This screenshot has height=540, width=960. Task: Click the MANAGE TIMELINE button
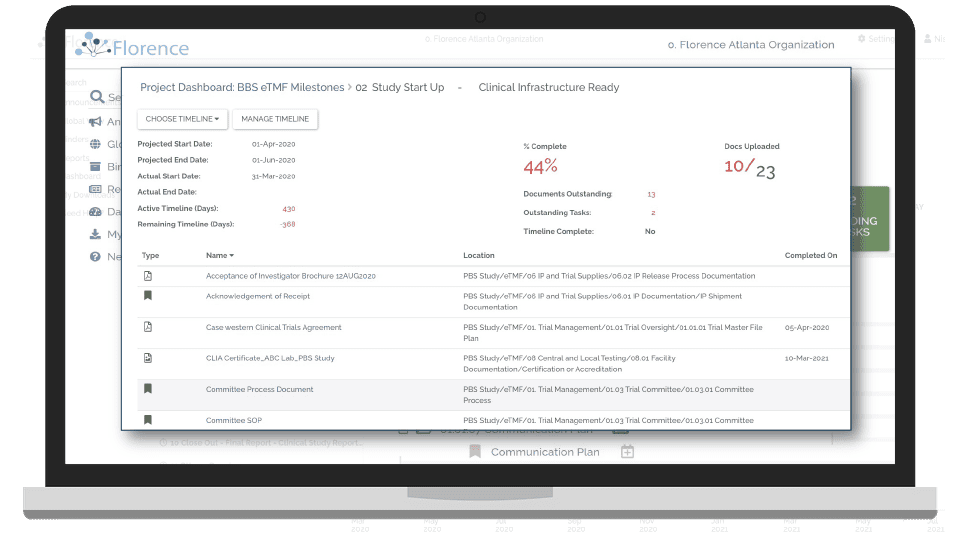pyautogui.click(x=275, y=119)
